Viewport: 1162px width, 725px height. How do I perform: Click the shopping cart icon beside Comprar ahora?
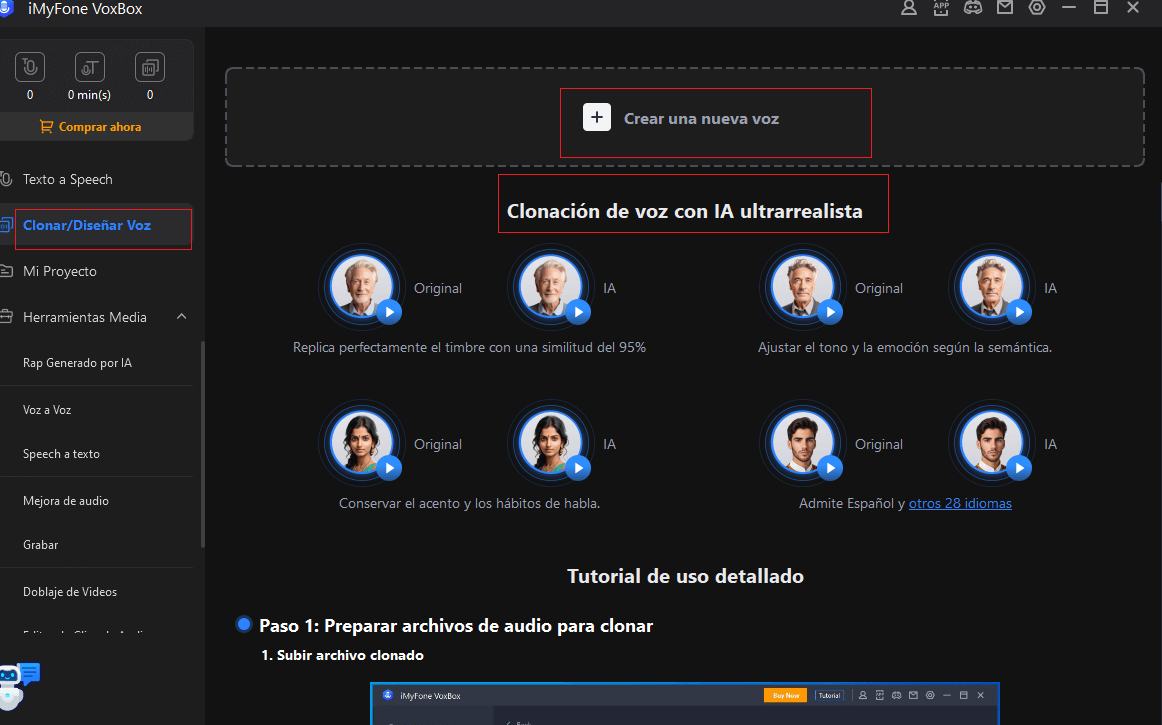(46, 127)
